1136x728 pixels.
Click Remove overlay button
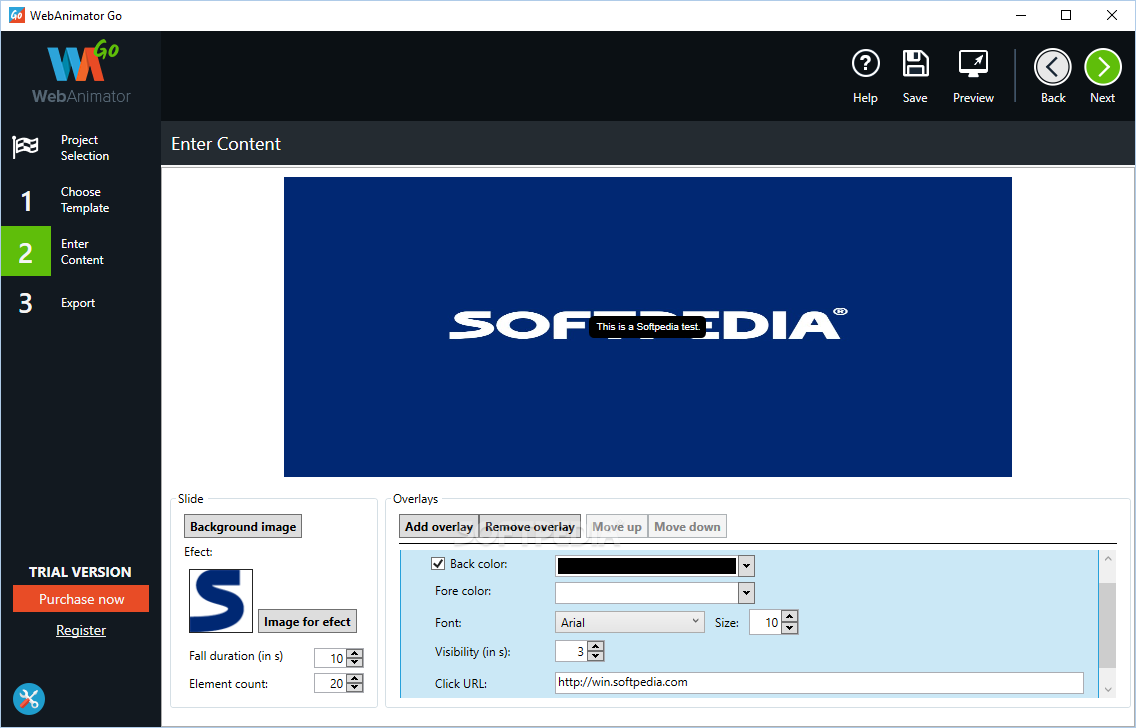(530, 527)
